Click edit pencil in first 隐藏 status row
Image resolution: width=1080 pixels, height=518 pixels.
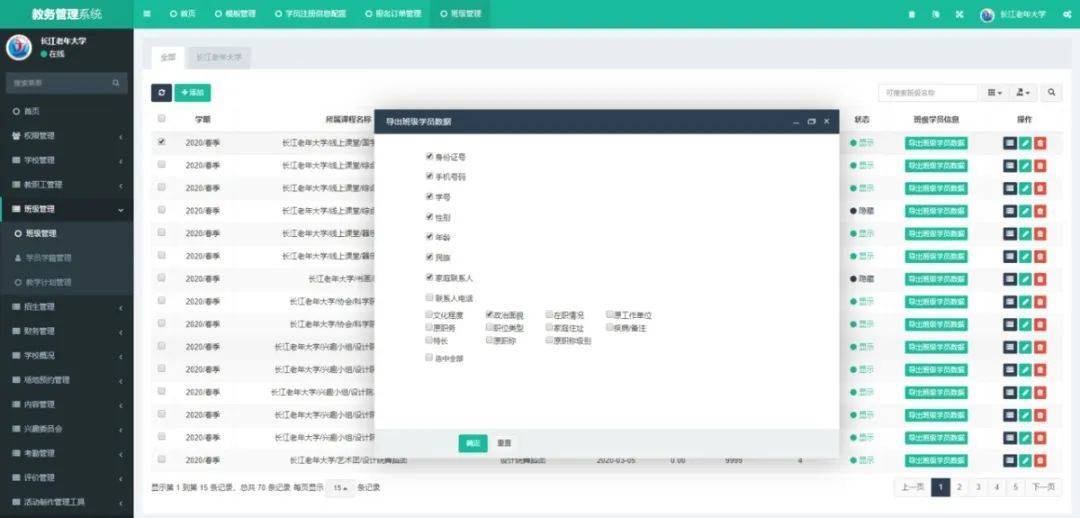(1025, 211)
